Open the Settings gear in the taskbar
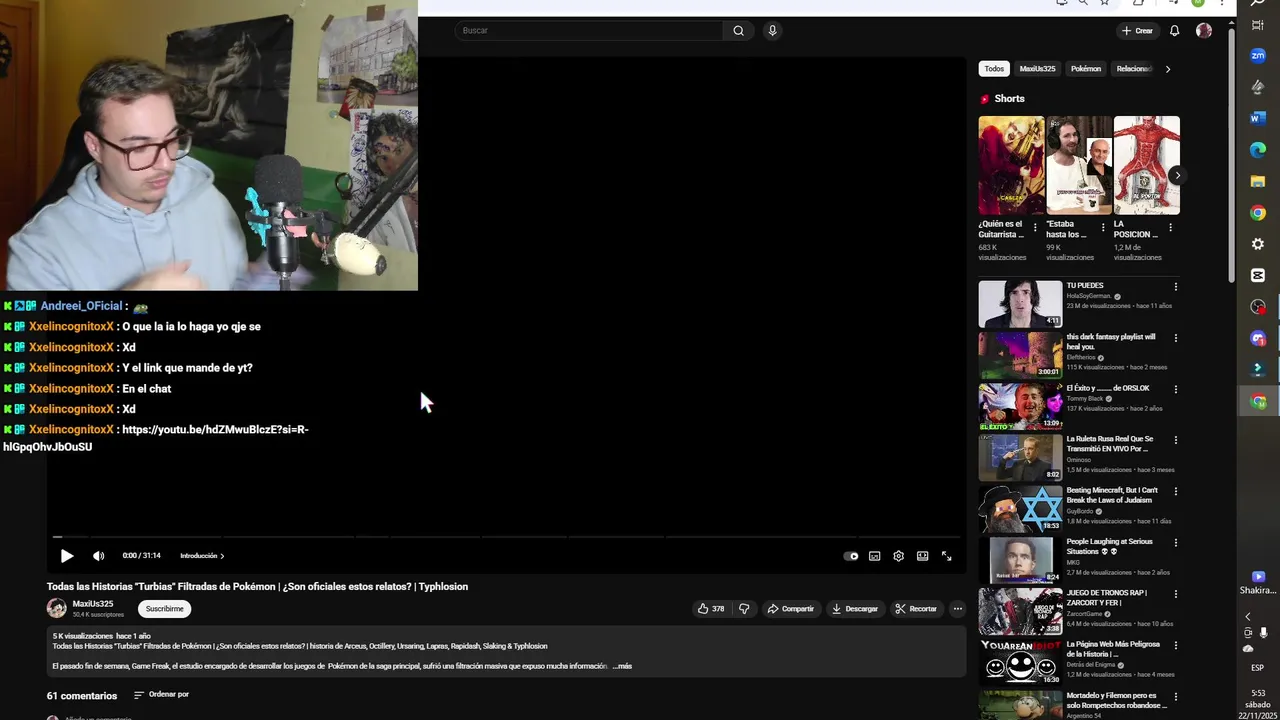 coord(1258,244)
